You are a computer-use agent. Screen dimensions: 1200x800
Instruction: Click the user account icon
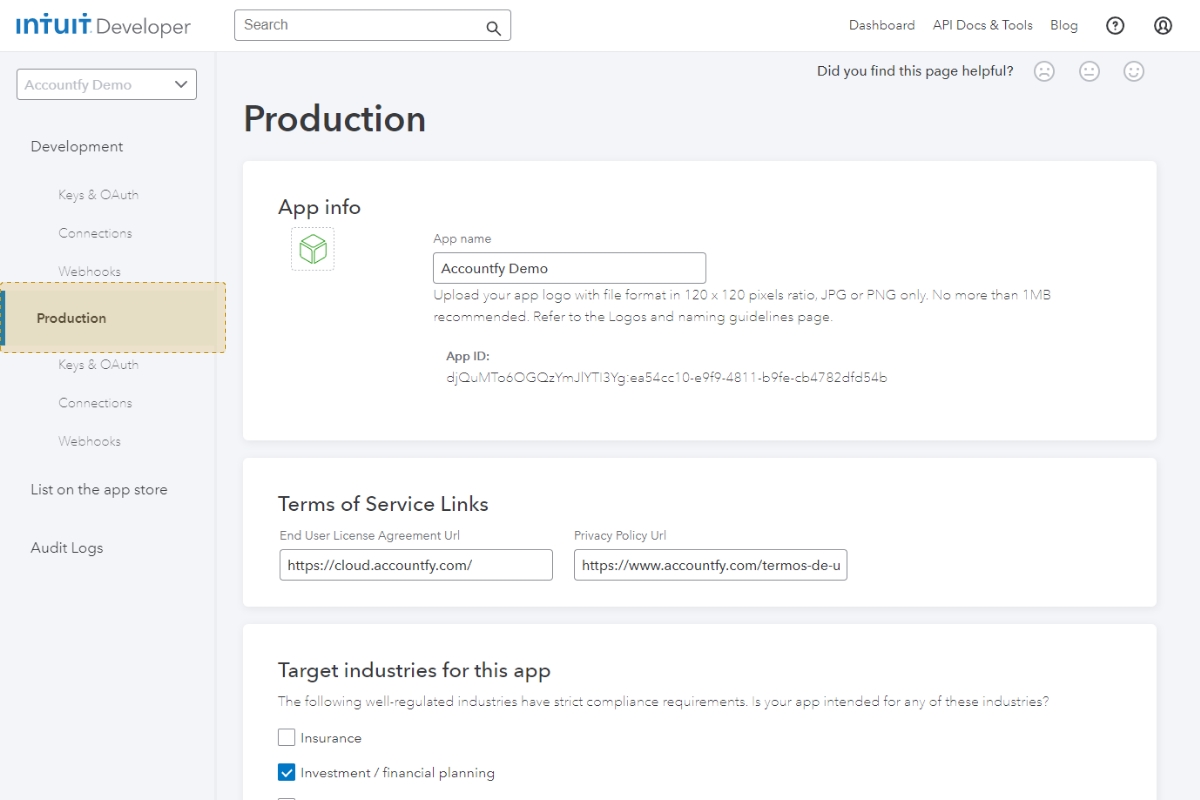(x=1162, y=25)
